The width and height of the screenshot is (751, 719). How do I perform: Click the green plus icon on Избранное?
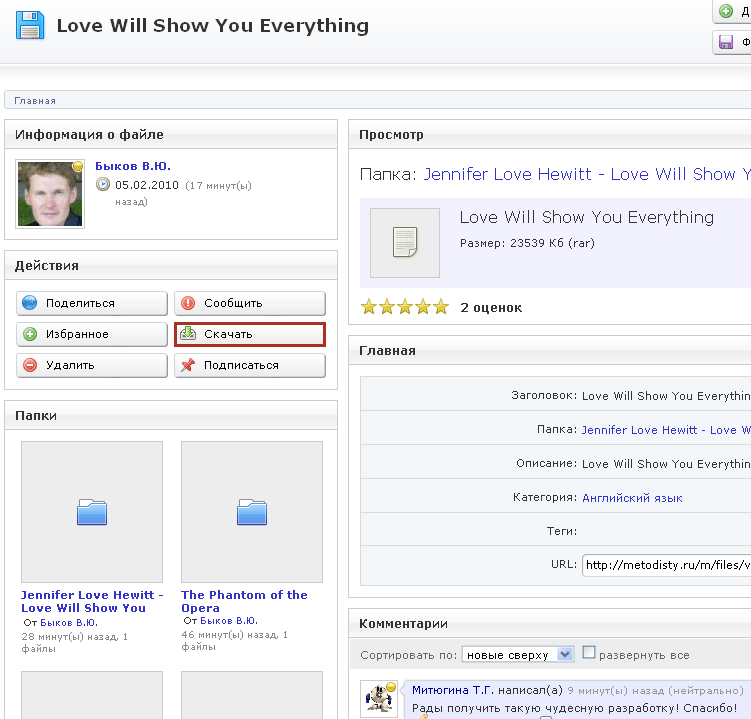click(30, 334)
